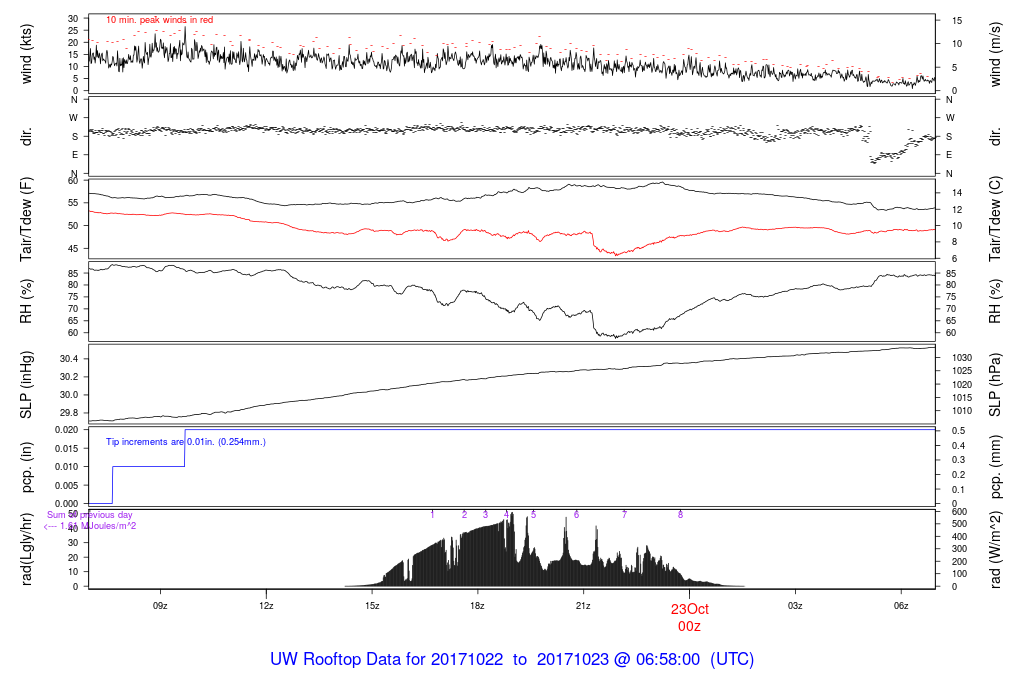Select the "03z" time axis label

[795, 606]
